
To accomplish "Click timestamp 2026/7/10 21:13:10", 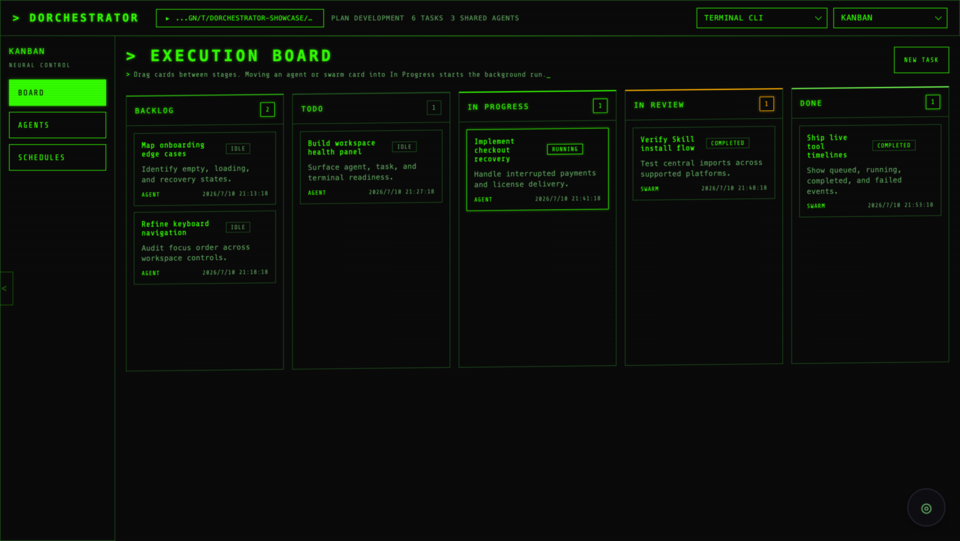I will click(x=235, y=193).
